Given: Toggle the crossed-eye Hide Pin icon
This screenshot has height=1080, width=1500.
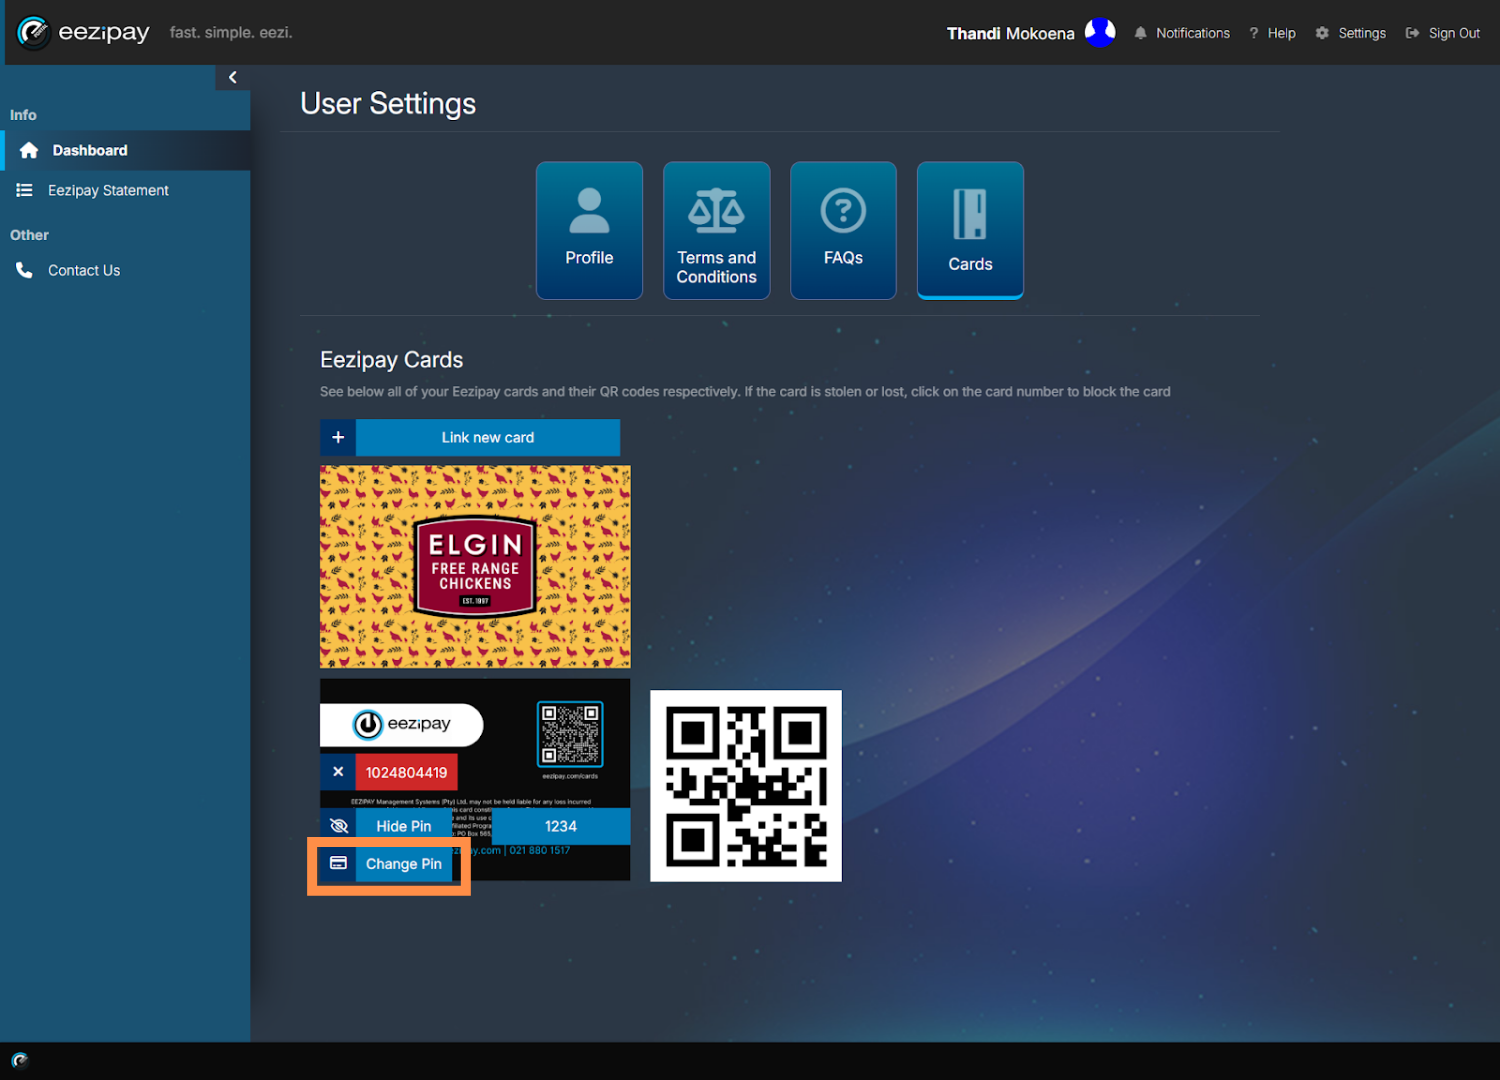Looking at the screenshot, I should coord(338,826).
